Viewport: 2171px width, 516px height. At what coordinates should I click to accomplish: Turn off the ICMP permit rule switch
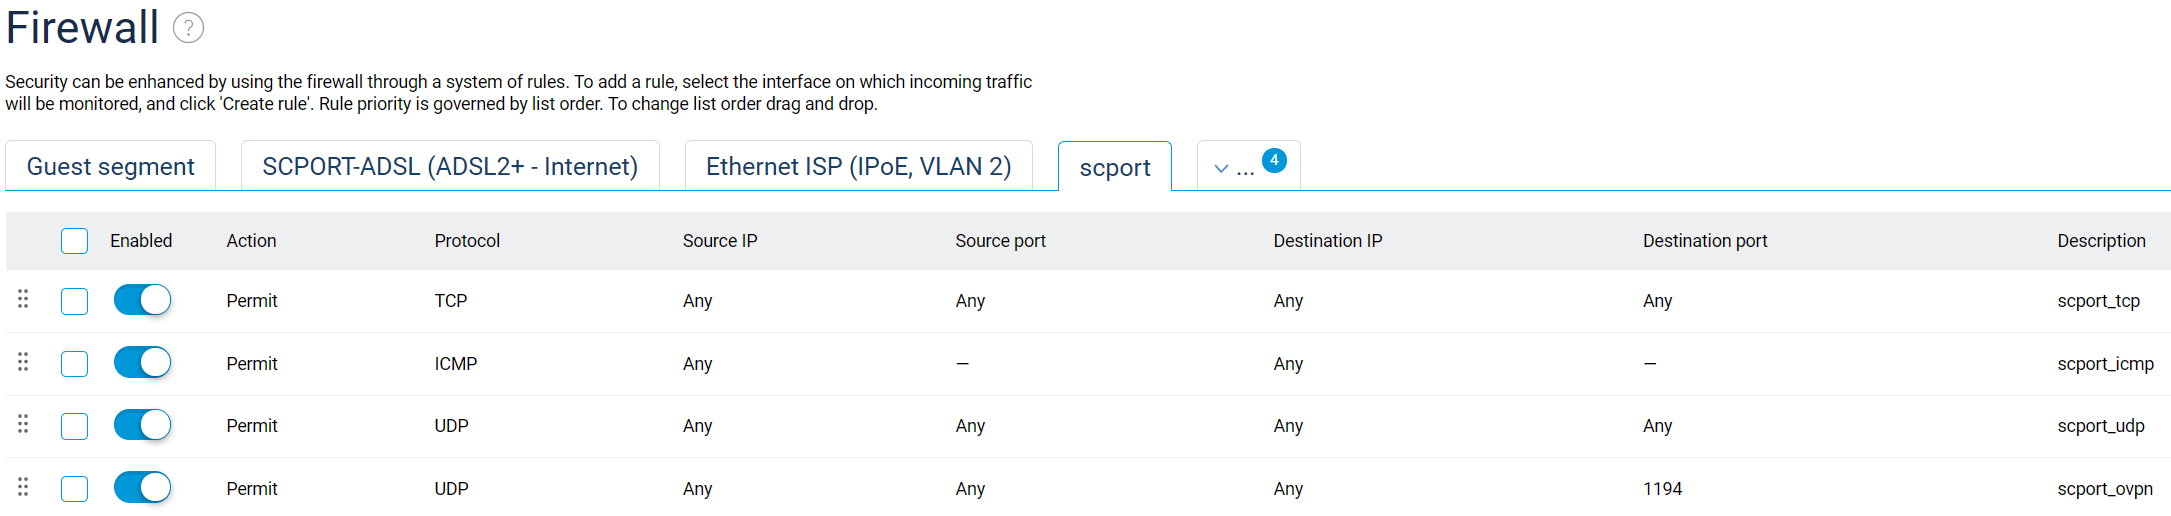click(x=143, y=362)
